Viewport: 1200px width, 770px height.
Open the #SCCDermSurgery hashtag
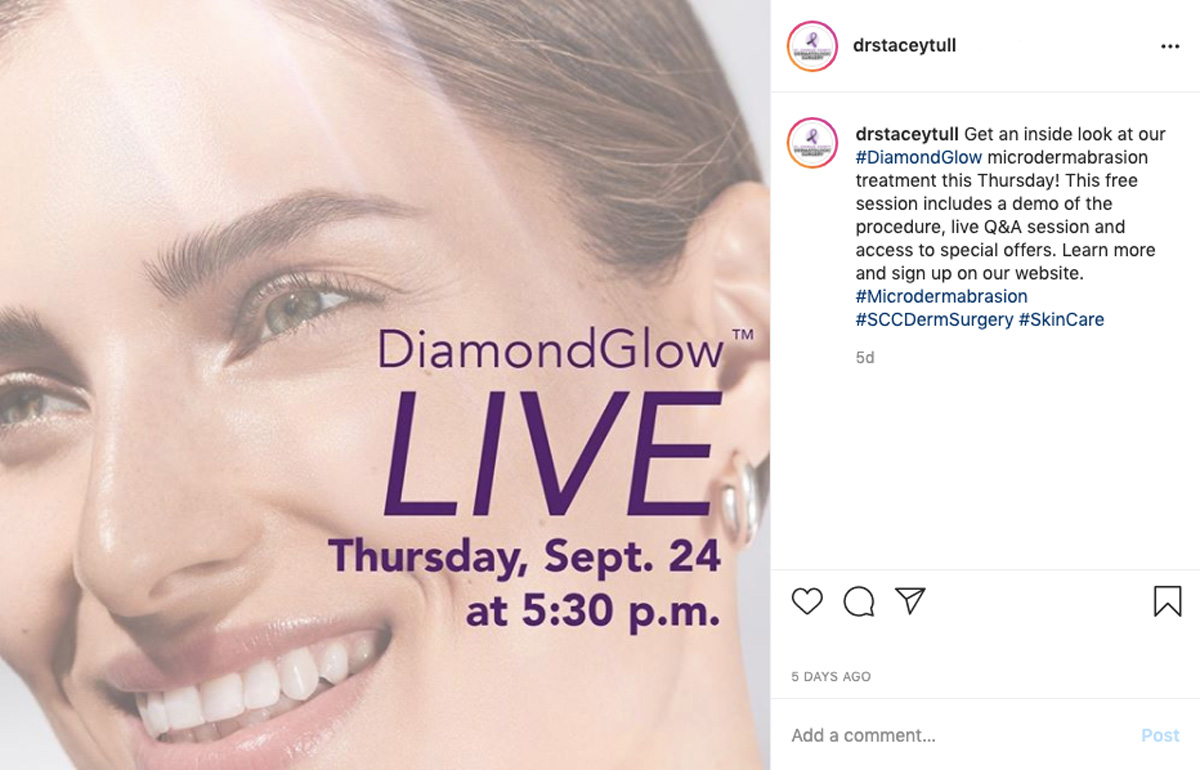point(934,320)
